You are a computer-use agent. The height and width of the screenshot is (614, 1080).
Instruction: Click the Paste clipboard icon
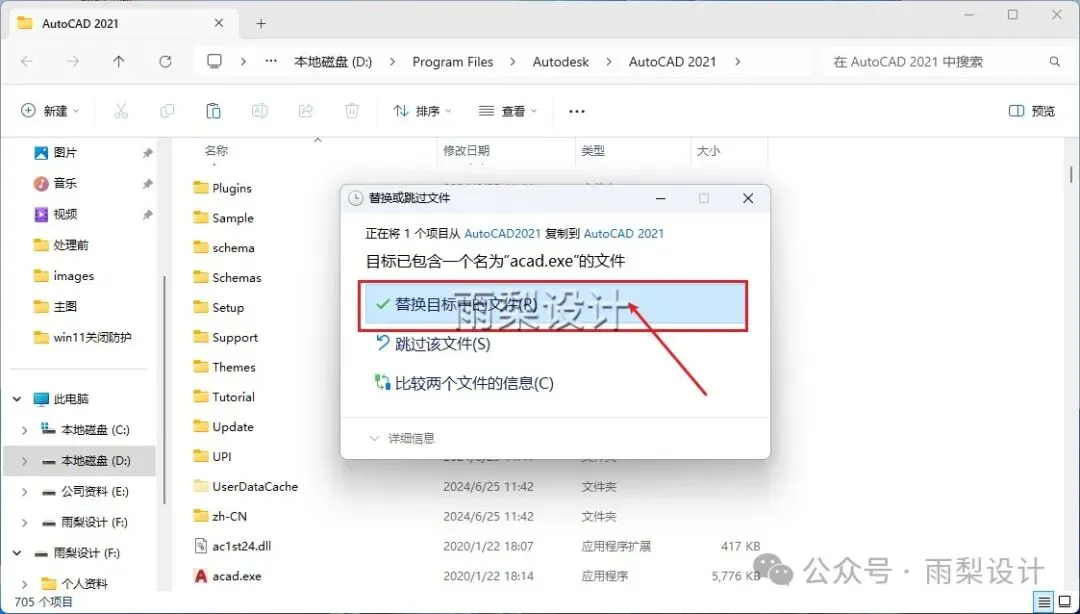(213, 111)
